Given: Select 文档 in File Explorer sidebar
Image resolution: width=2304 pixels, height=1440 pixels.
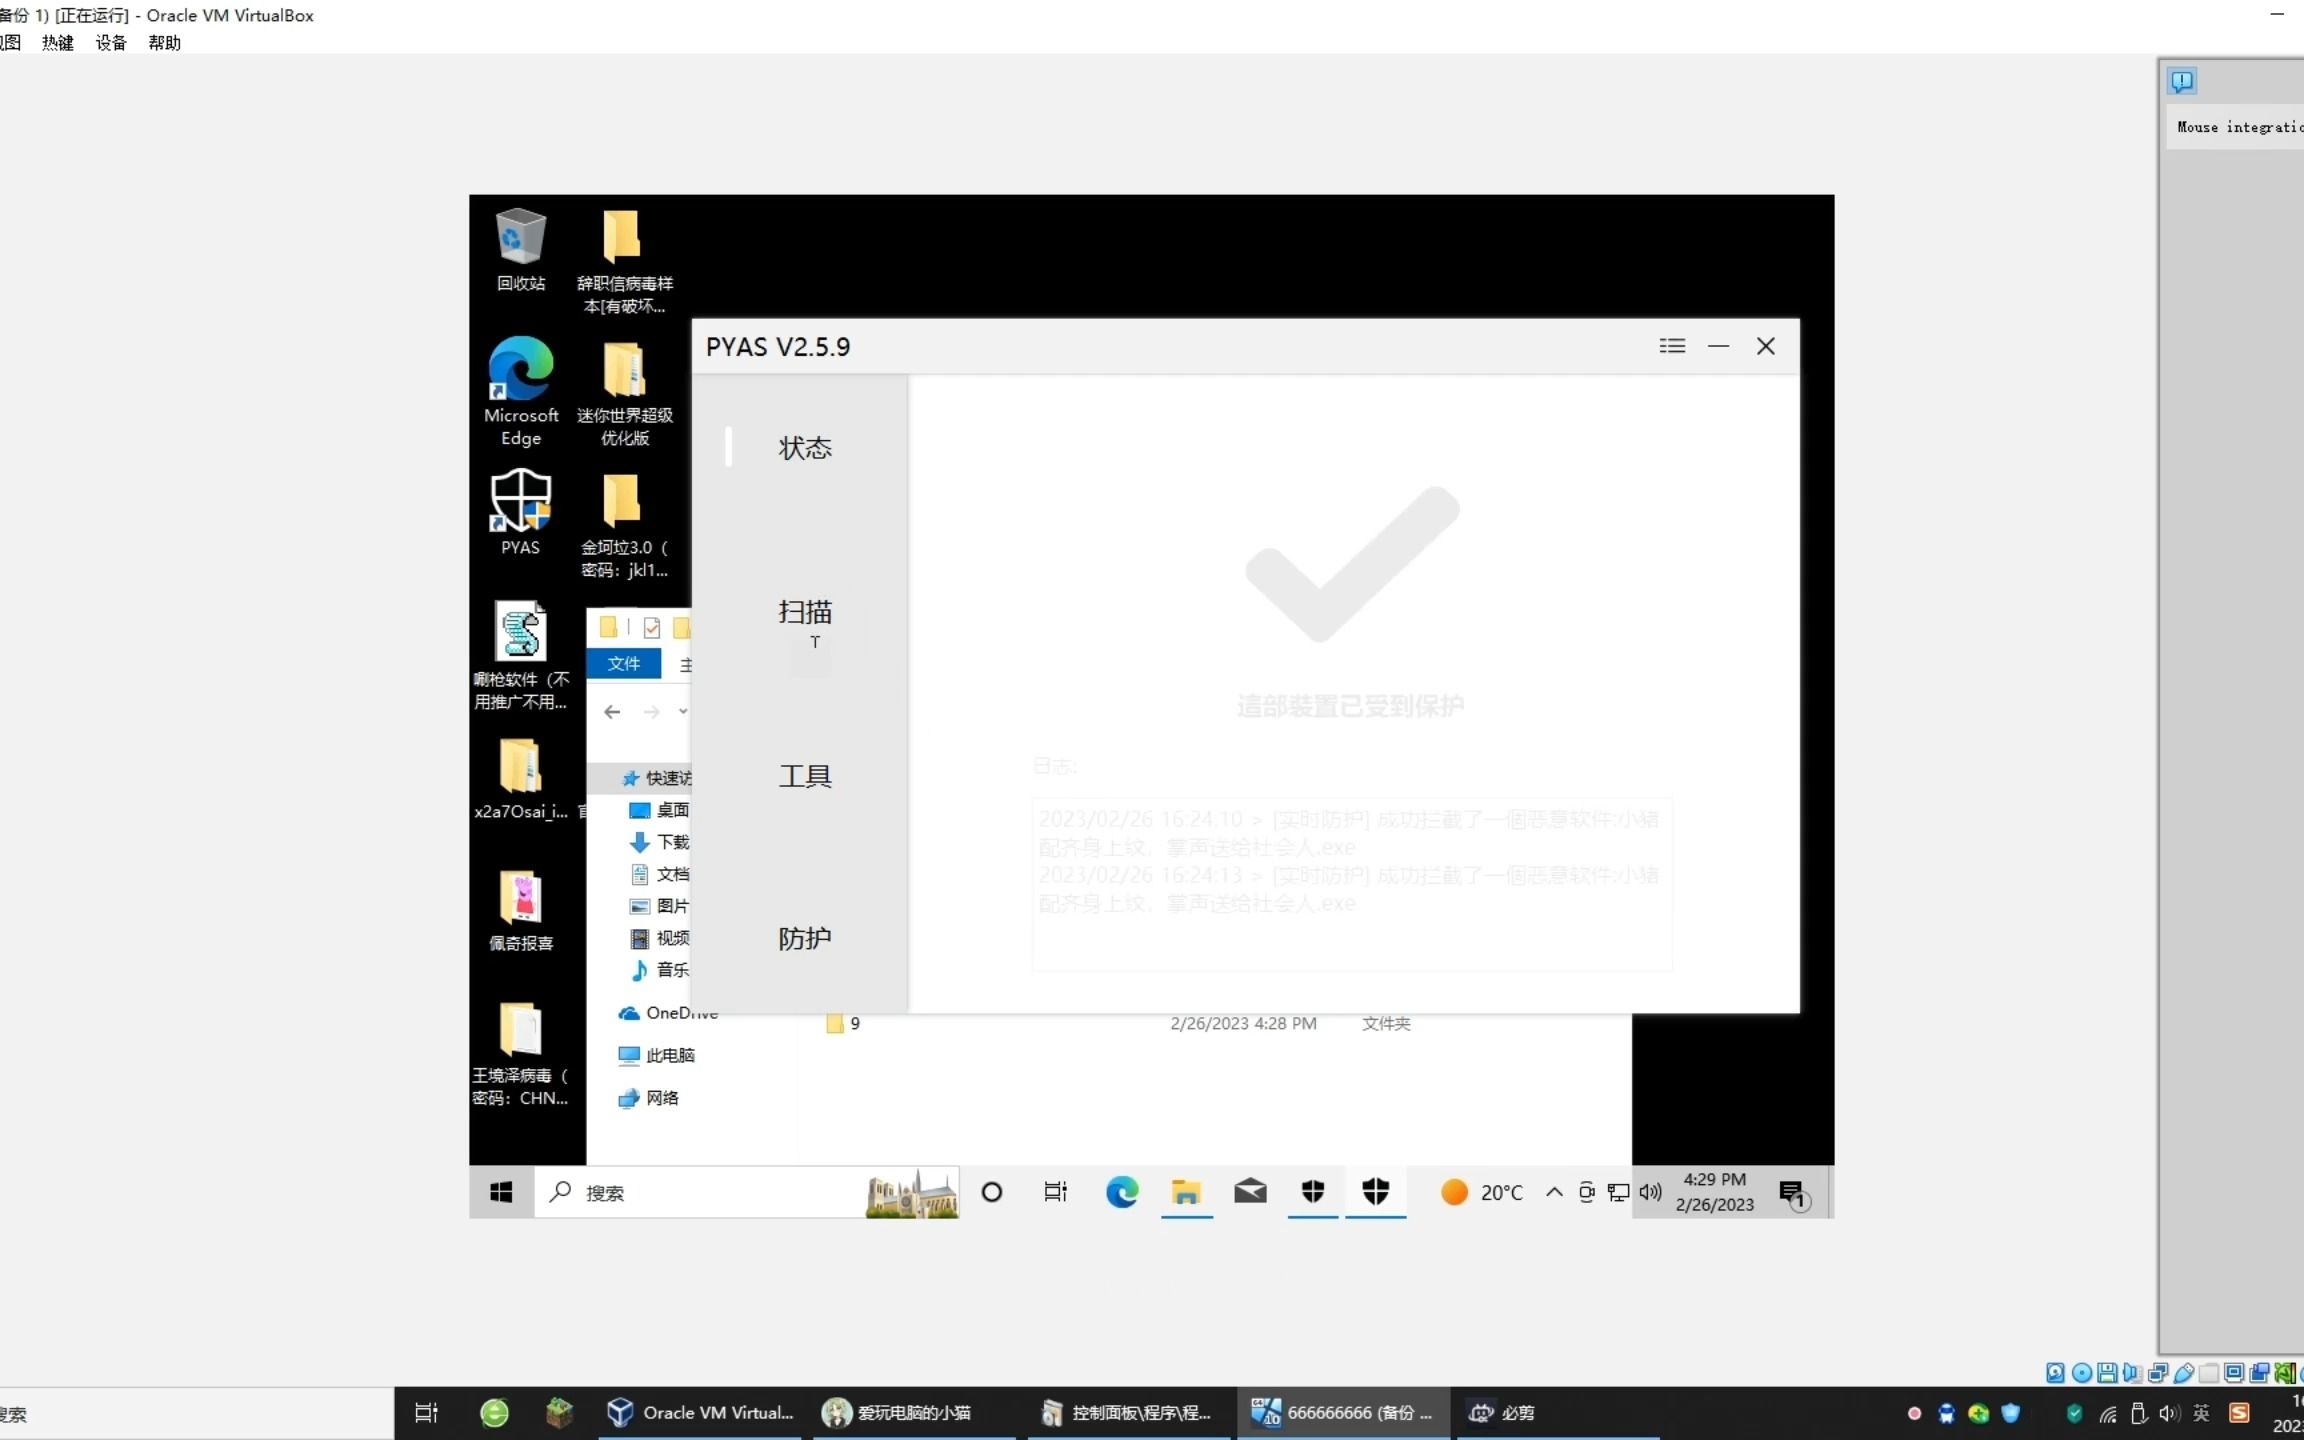Looking at the screenshot, I should 659,873.
